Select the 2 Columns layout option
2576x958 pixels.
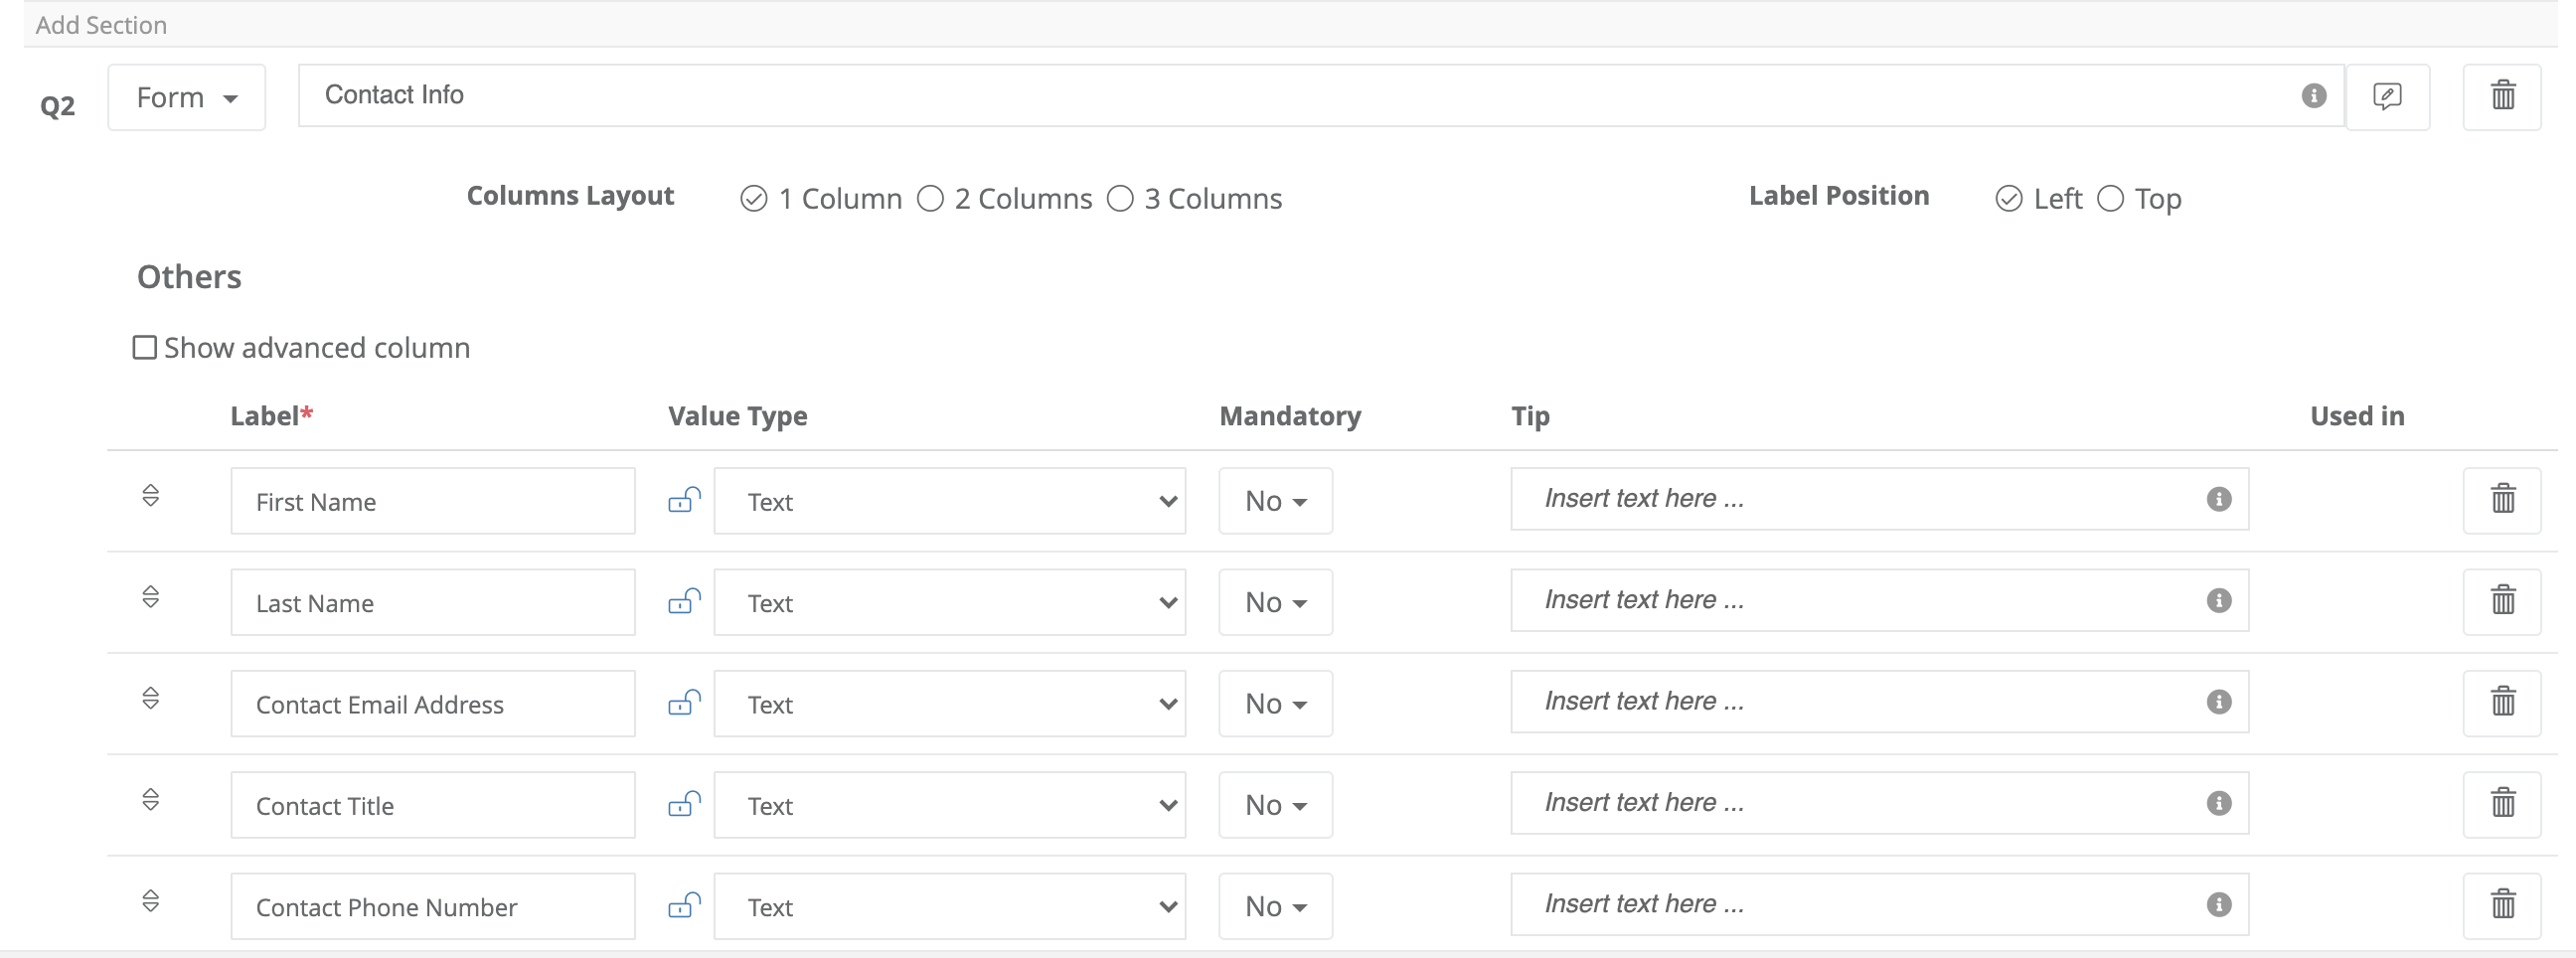tap(930, 198)
